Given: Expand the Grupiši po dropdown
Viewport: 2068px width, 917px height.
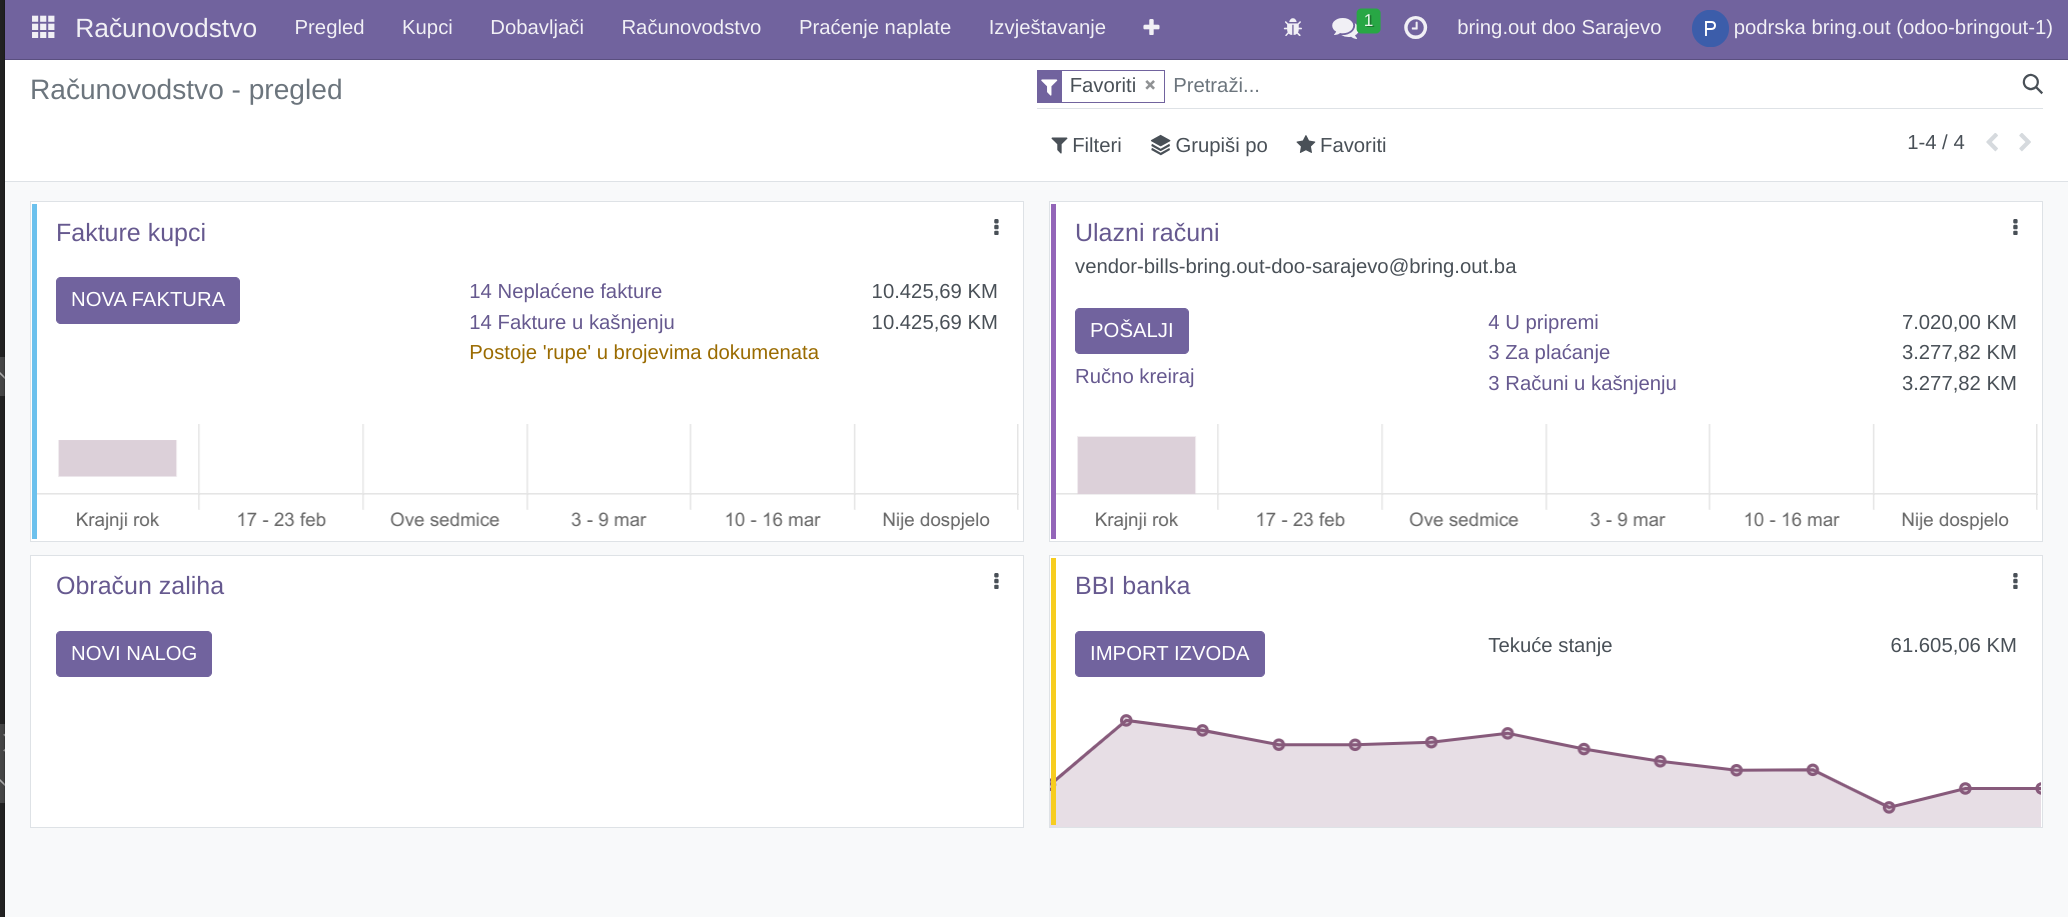Looking at the screenshot, I should coord(1209,145).
